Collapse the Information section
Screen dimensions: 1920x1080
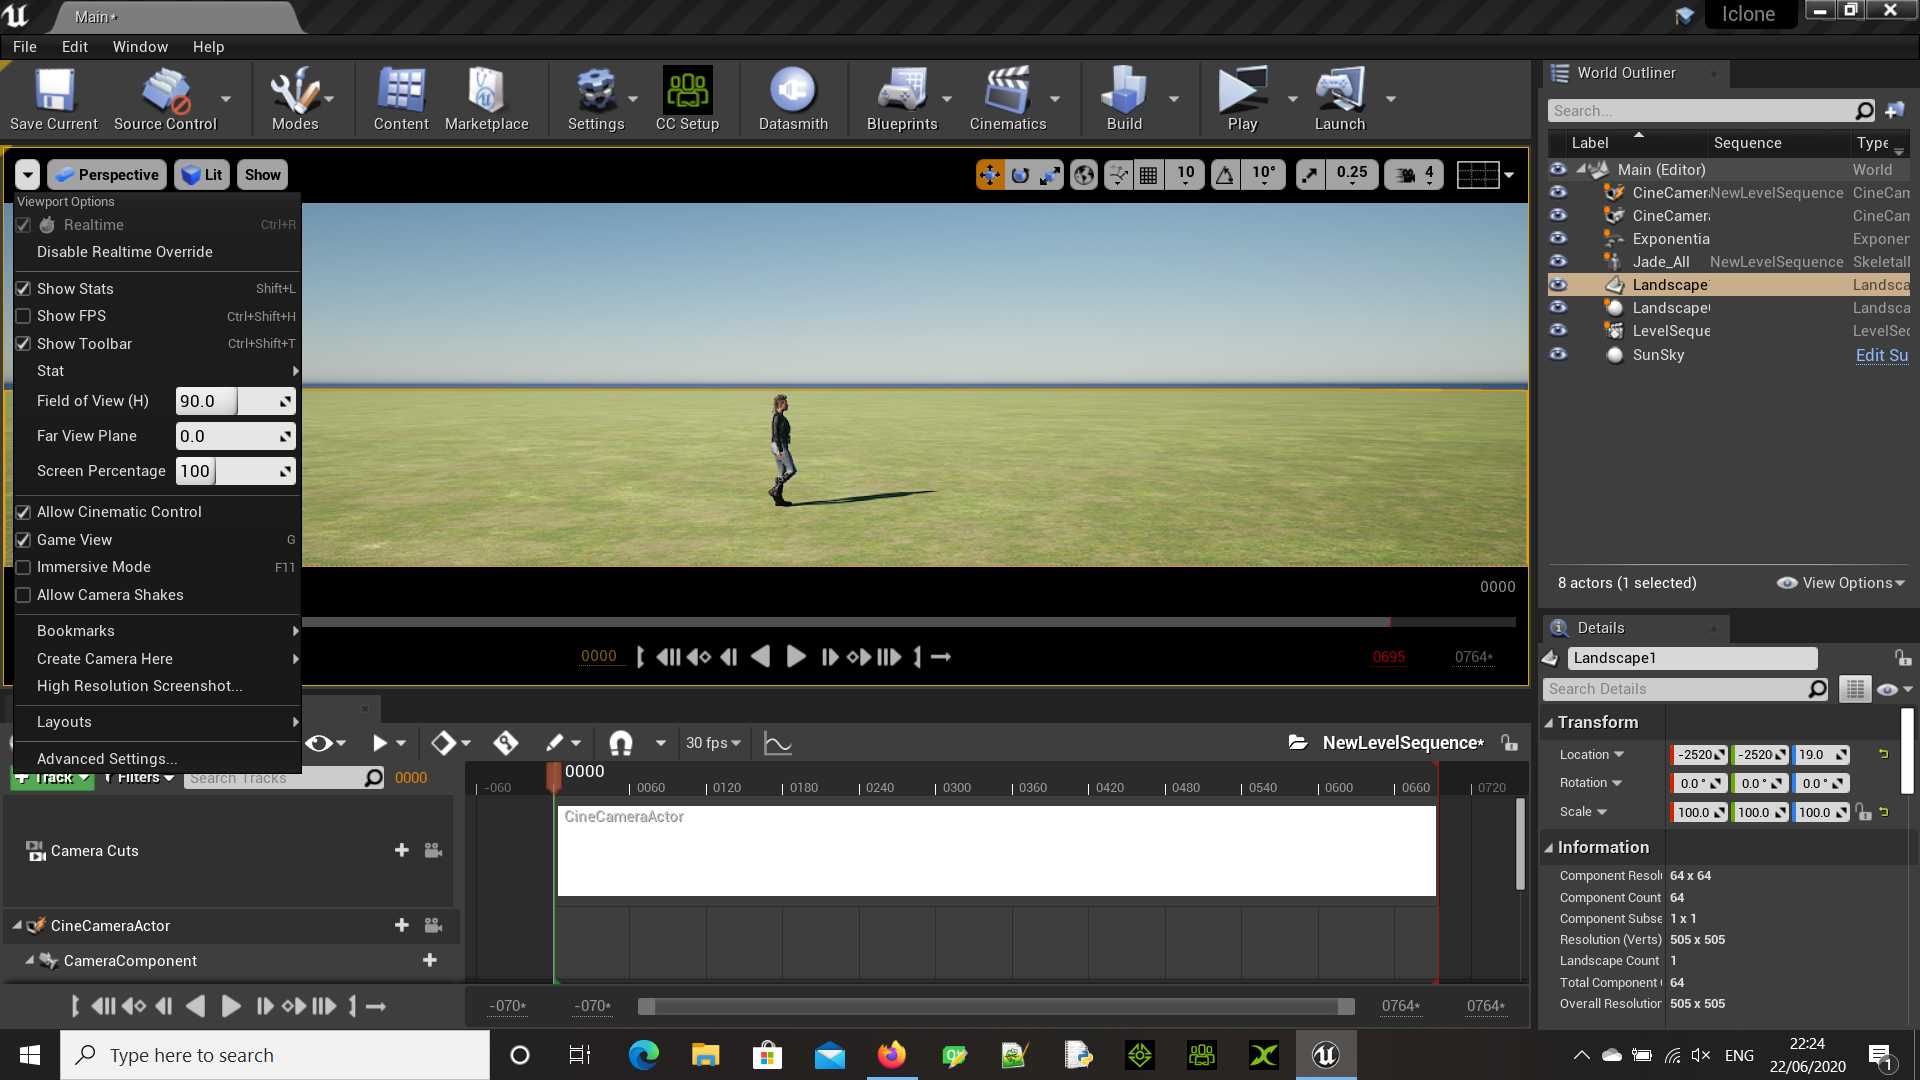(1549, 848)
